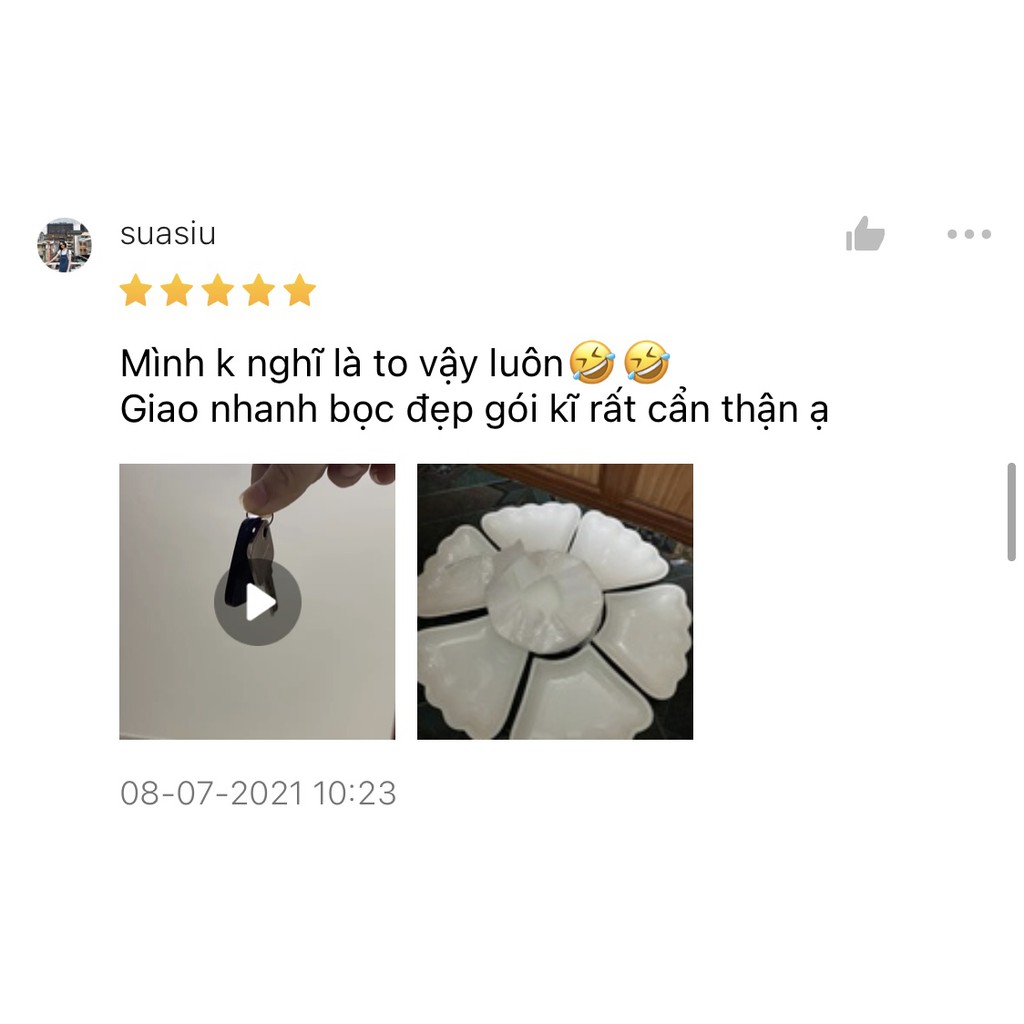Like the review with thumbs-up icon
This screenshot has width=1024, height=1024.
865,233
